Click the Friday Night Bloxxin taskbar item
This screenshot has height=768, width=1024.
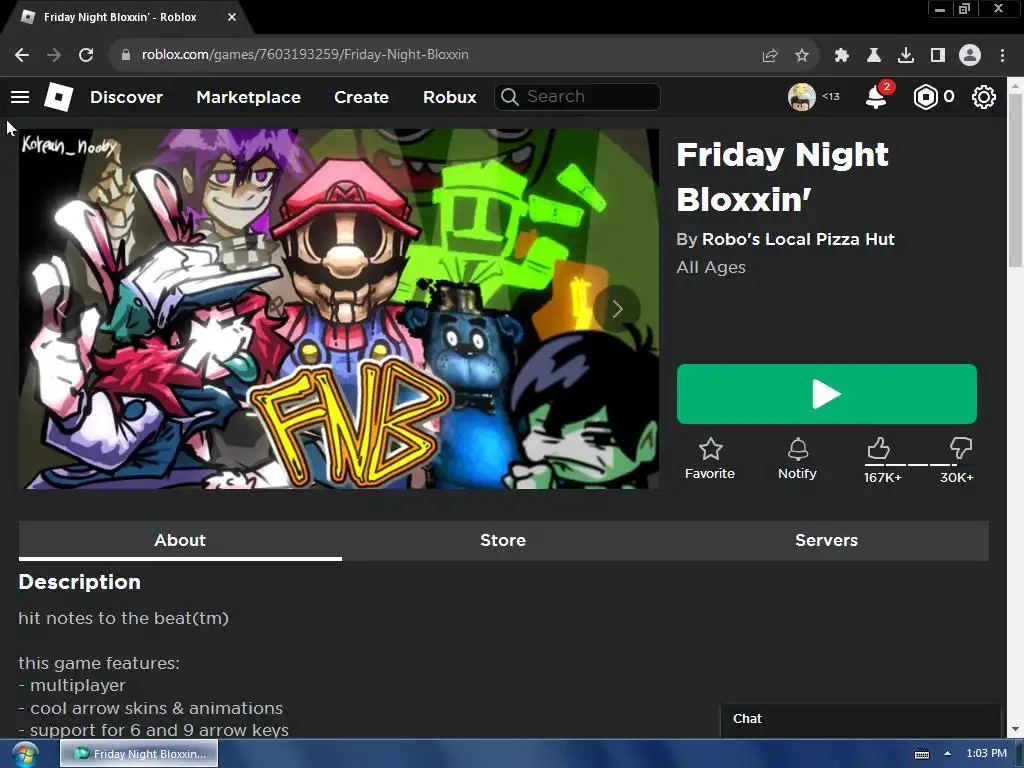(139, 754)
